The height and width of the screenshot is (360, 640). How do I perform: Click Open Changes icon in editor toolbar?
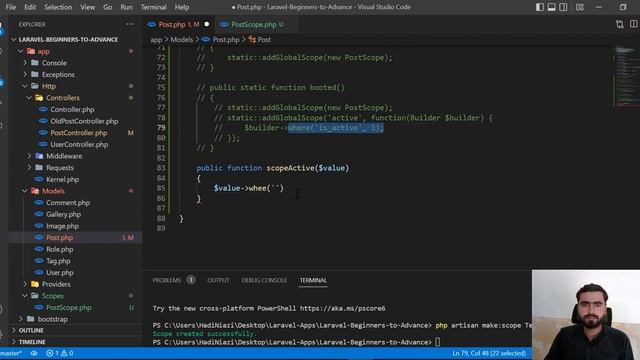click(x=620, y=24)
